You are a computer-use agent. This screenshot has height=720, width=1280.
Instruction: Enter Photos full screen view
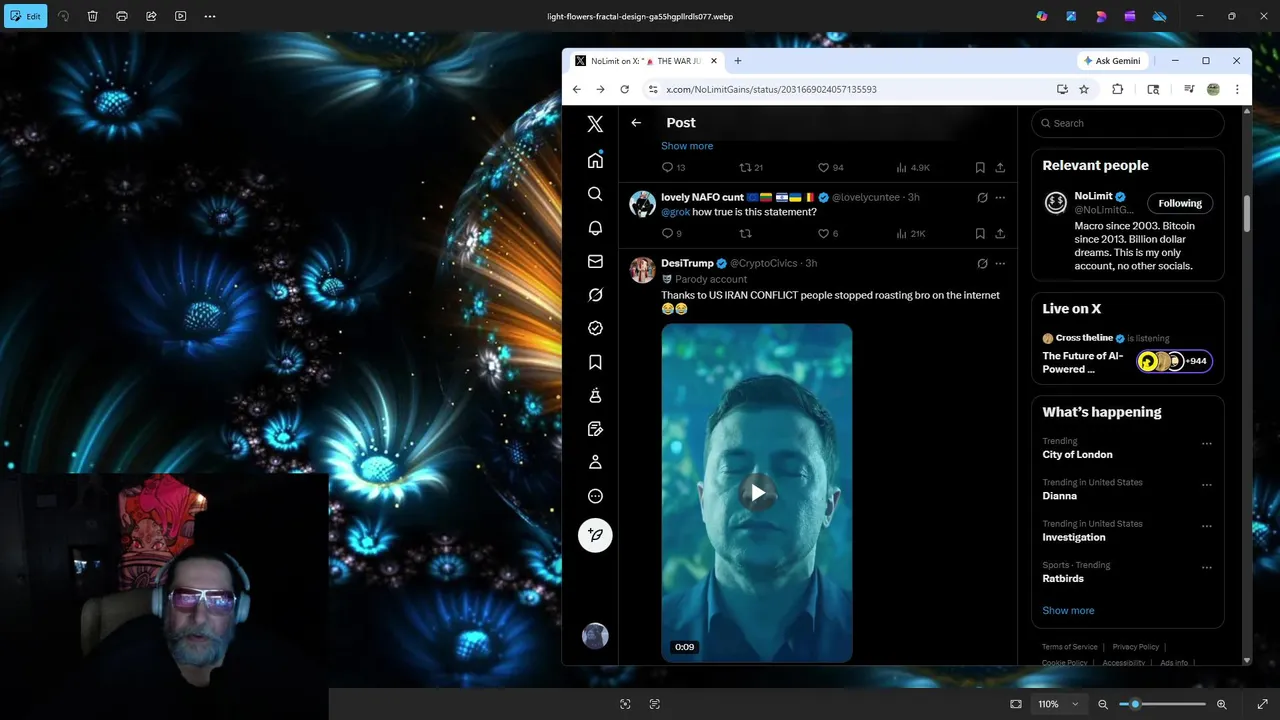(1262, 704)
